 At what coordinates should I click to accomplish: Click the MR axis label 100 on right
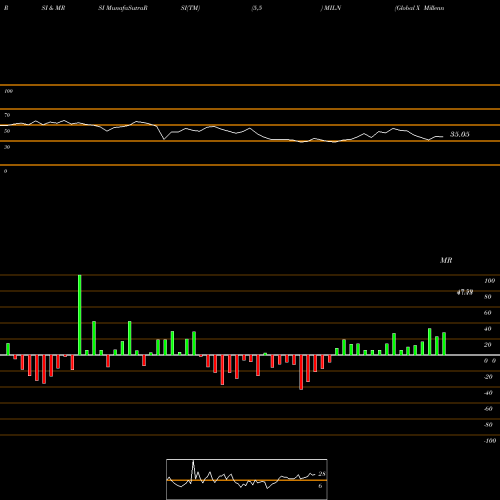(490, 281)
